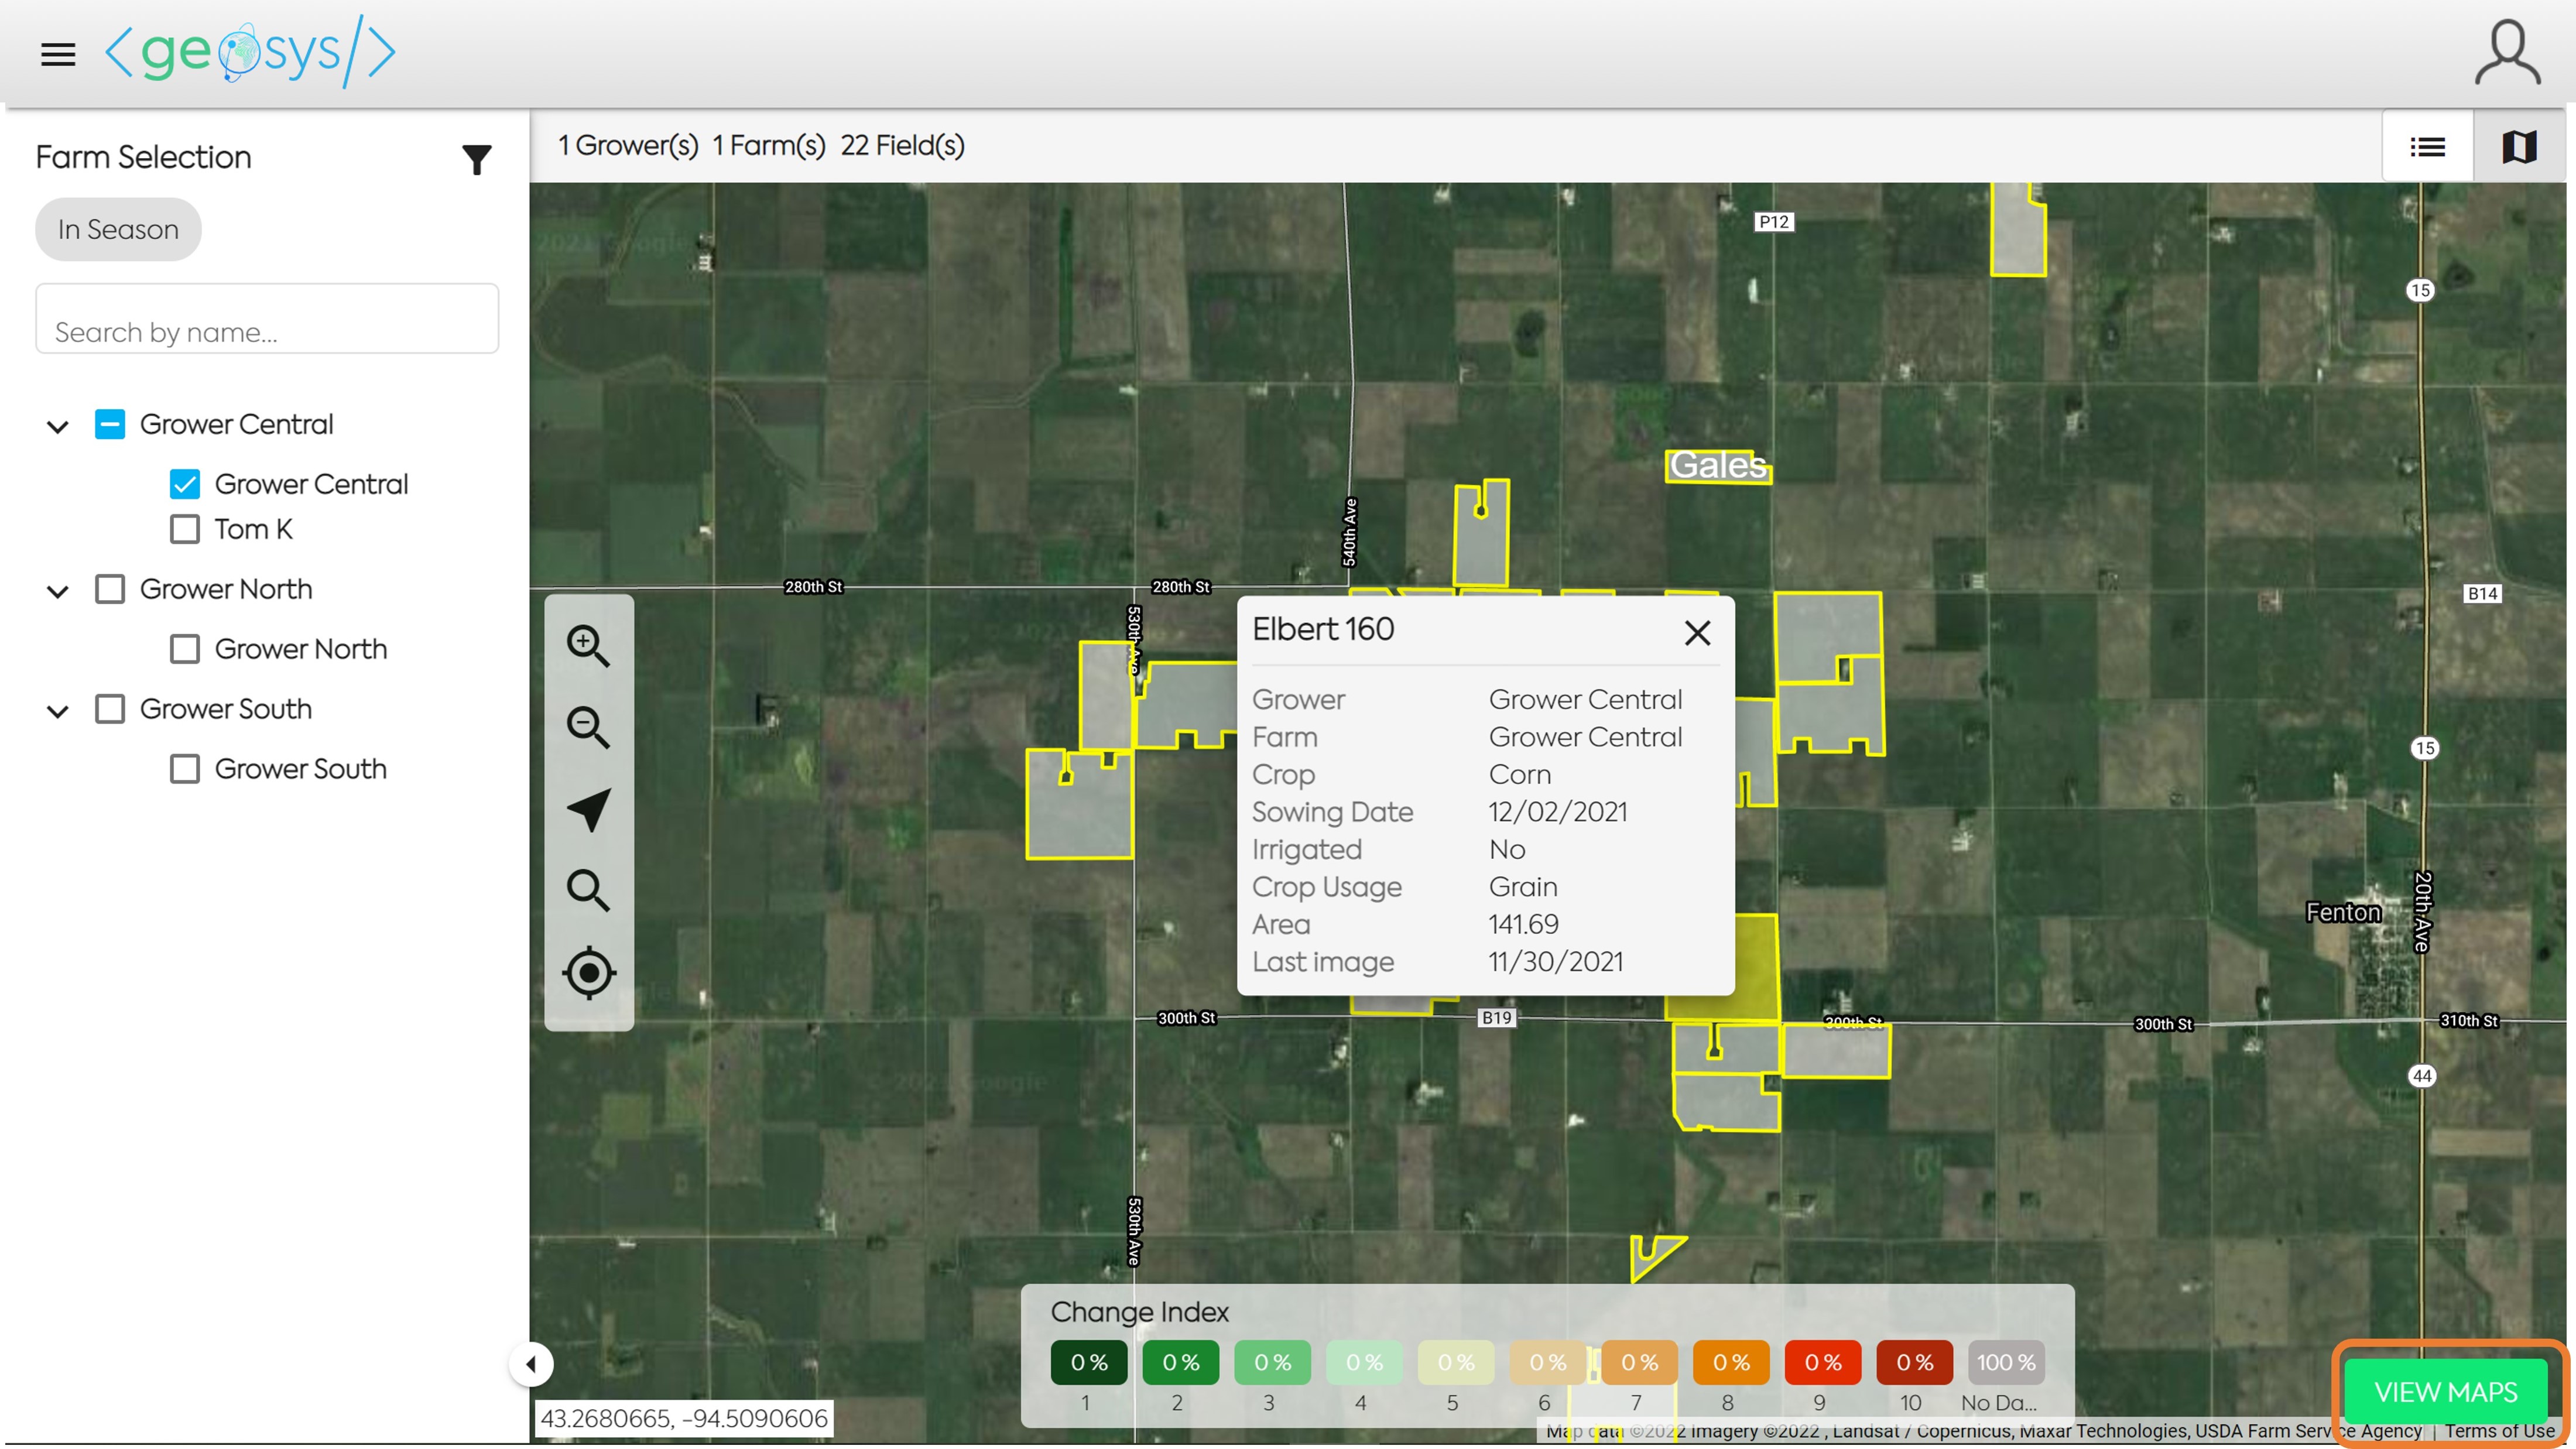
Task: Tick the Grower South grower checkbox
Action: (x=110, y=709)
